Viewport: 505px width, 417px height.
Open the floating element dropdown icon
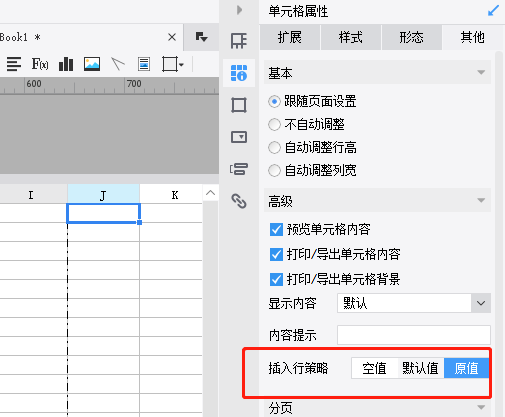tap(172, 64)
